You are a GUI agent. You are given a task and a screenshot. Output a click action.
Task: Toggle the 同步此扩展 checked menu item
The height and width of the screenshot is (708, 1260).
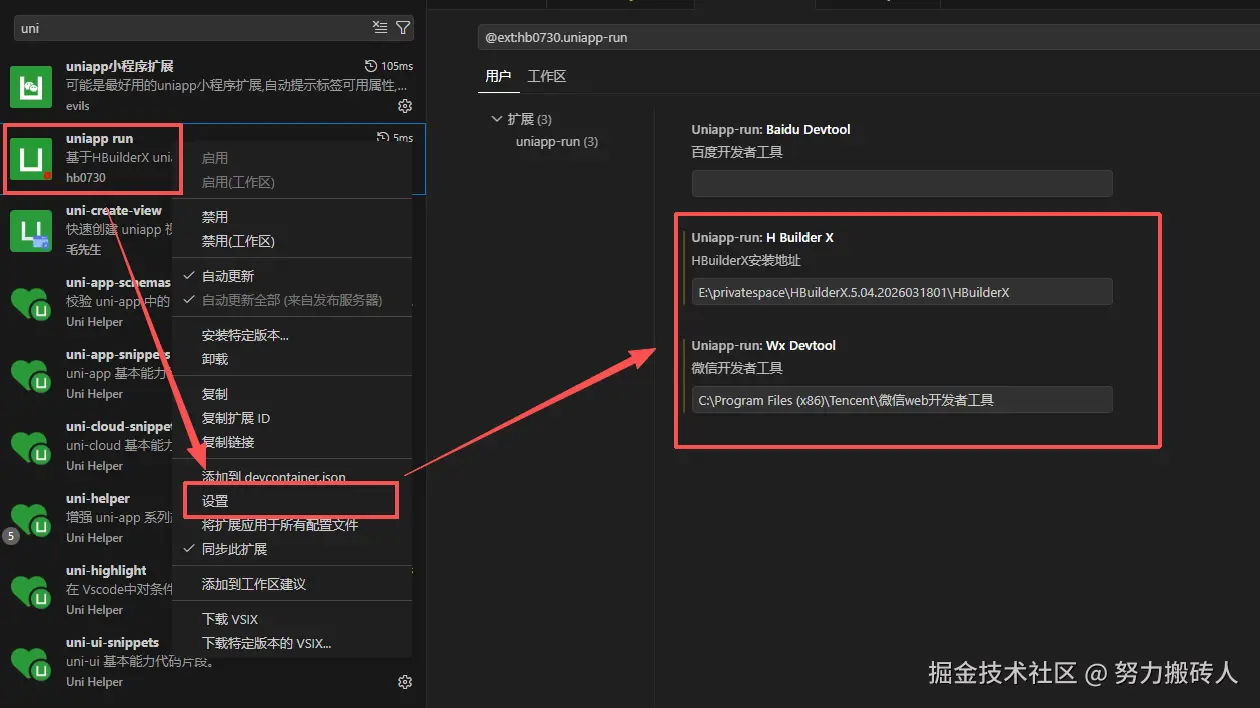292,549
